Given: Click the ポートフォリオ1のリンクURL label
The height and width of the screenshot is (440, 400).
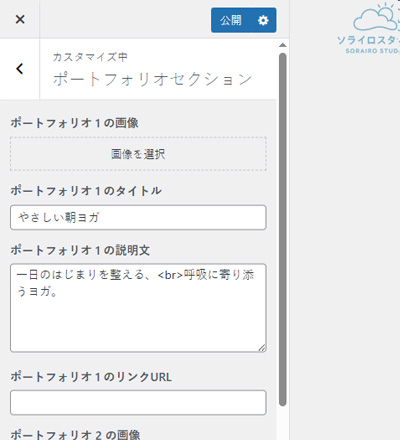Looking at the screenshot, I should coord(91,377).
